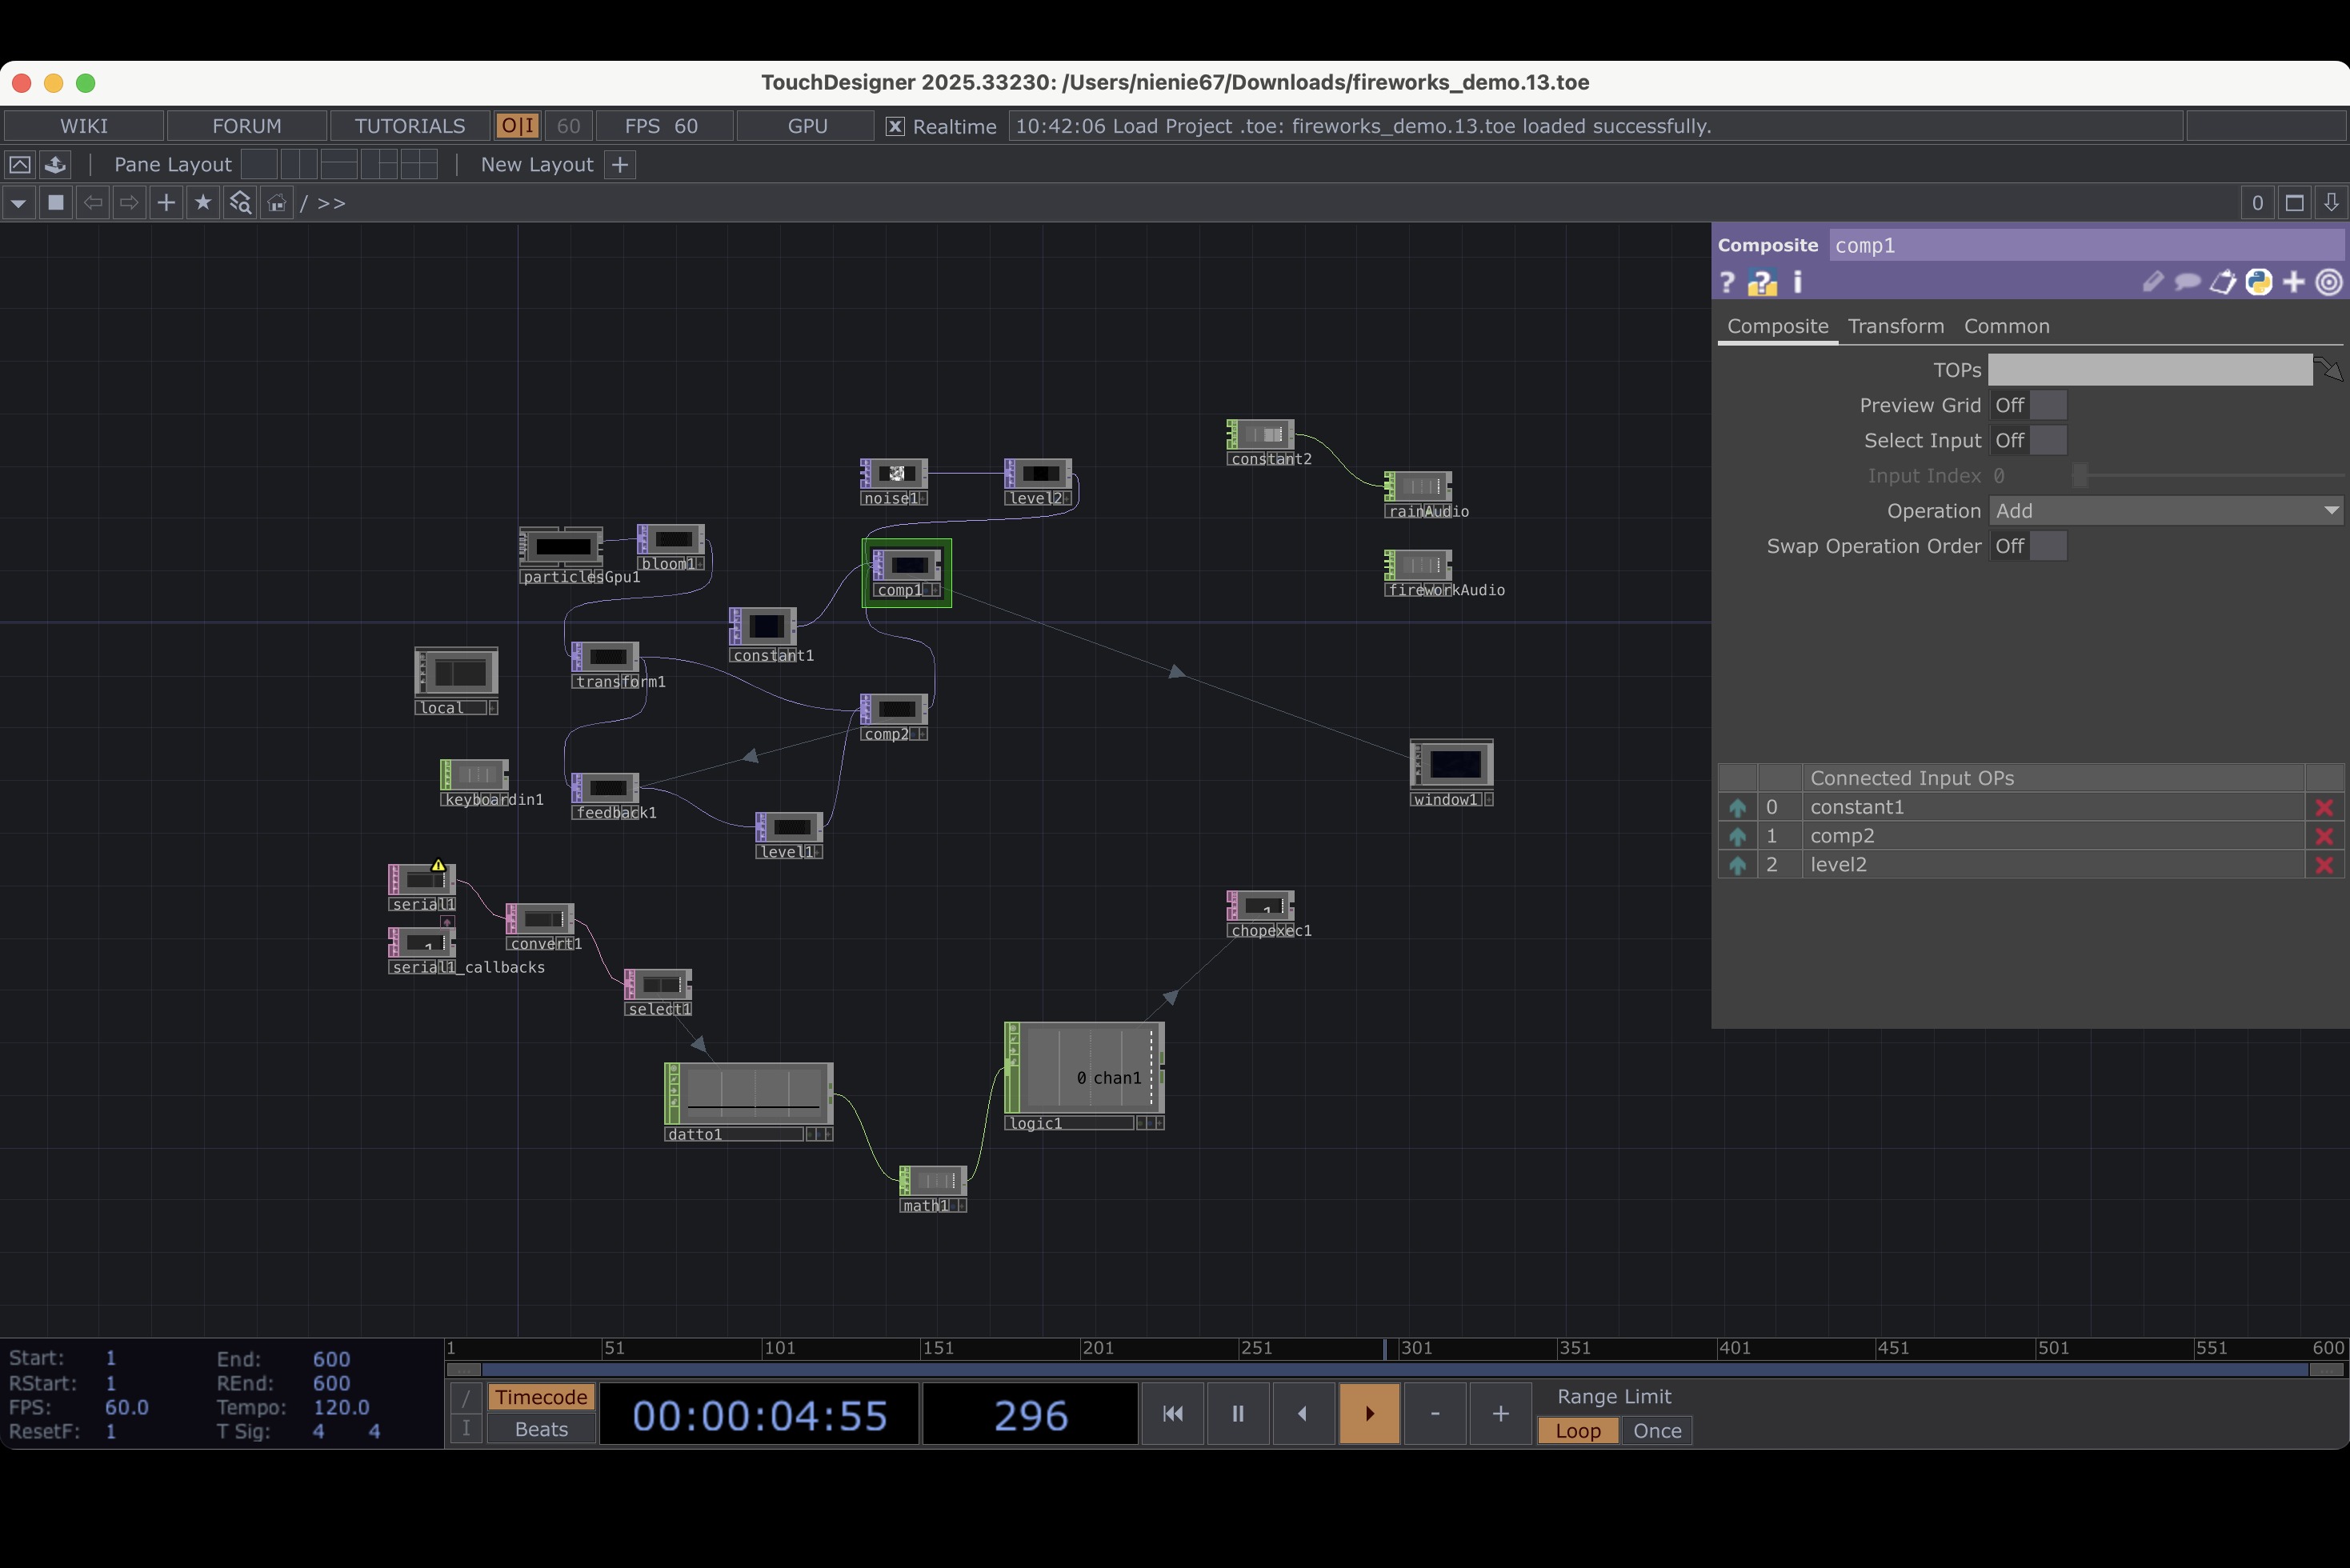Open operator help question mark icon

click(x=1727, y=283)
